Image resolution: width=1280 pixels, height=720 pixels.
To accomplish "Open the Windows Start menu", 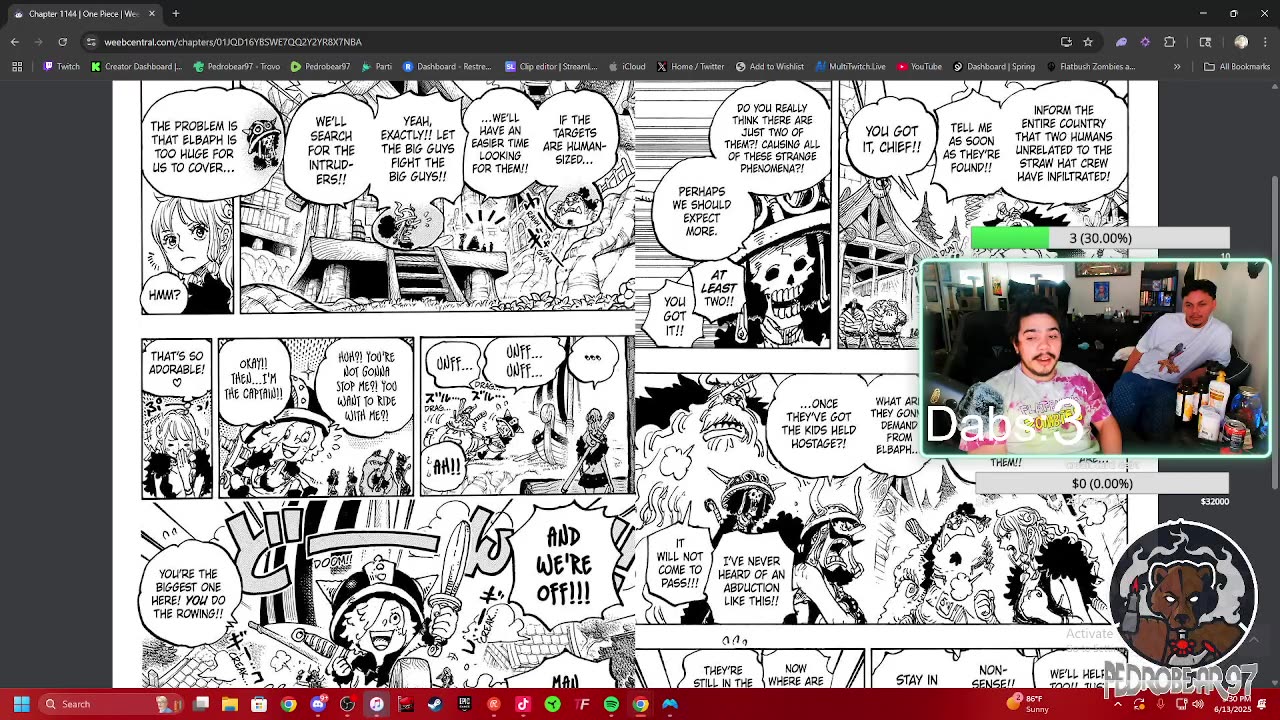I will point(21,704).
